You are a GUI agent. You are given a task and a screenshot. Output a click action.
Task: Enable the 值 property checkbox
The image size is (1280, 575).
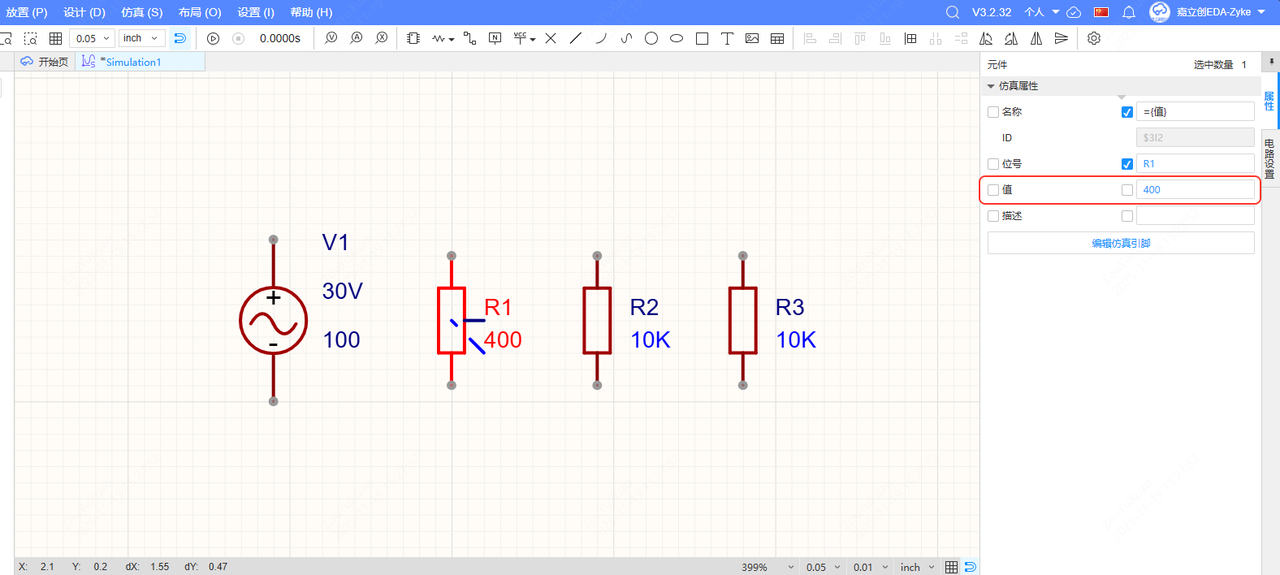click(993, 190)
